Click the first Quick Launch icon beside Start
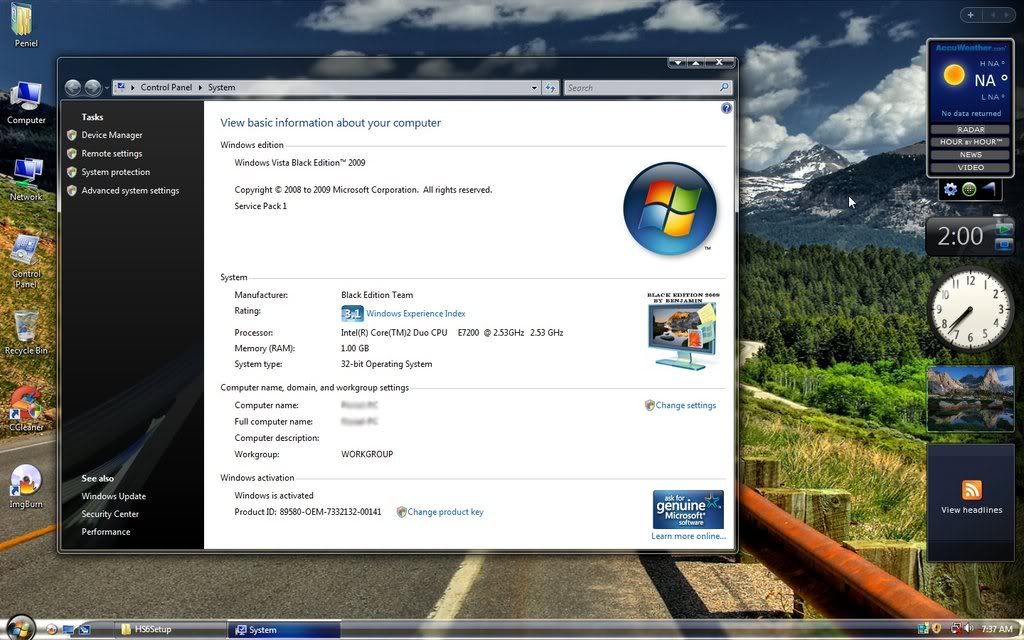Image resolution: width=1024 pixels, height=640 pixels. [x=52, y=630]
